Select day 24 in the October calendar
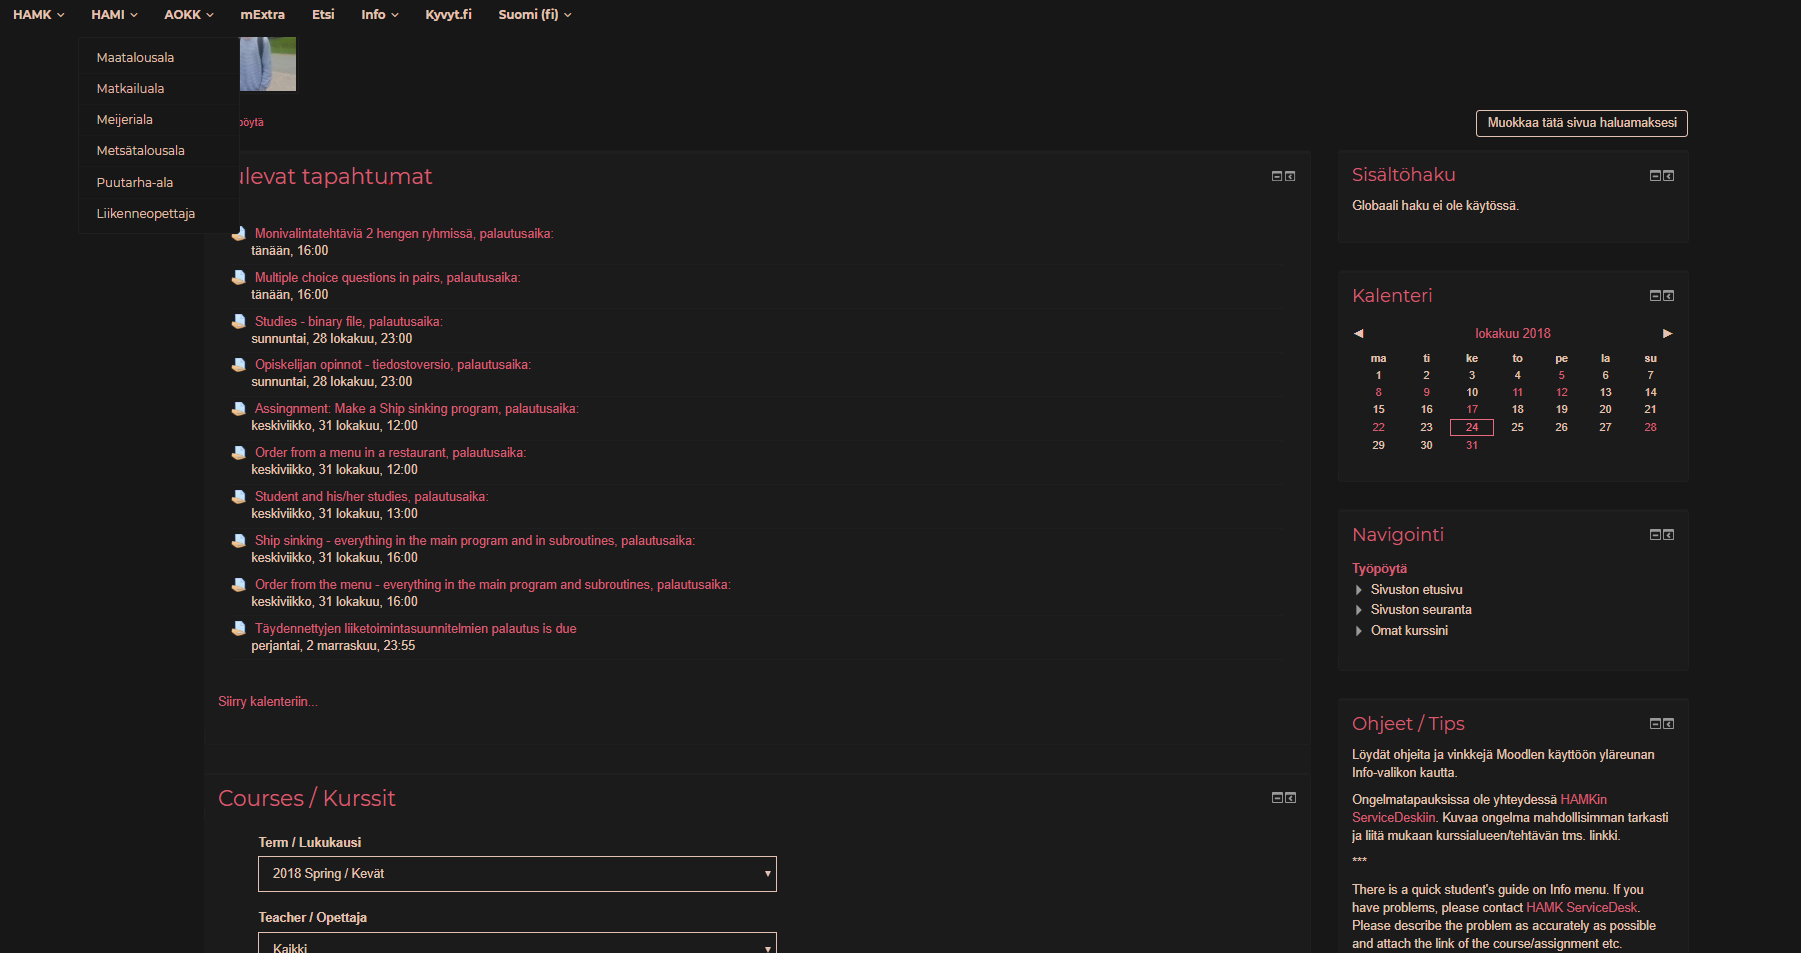 1471,427
